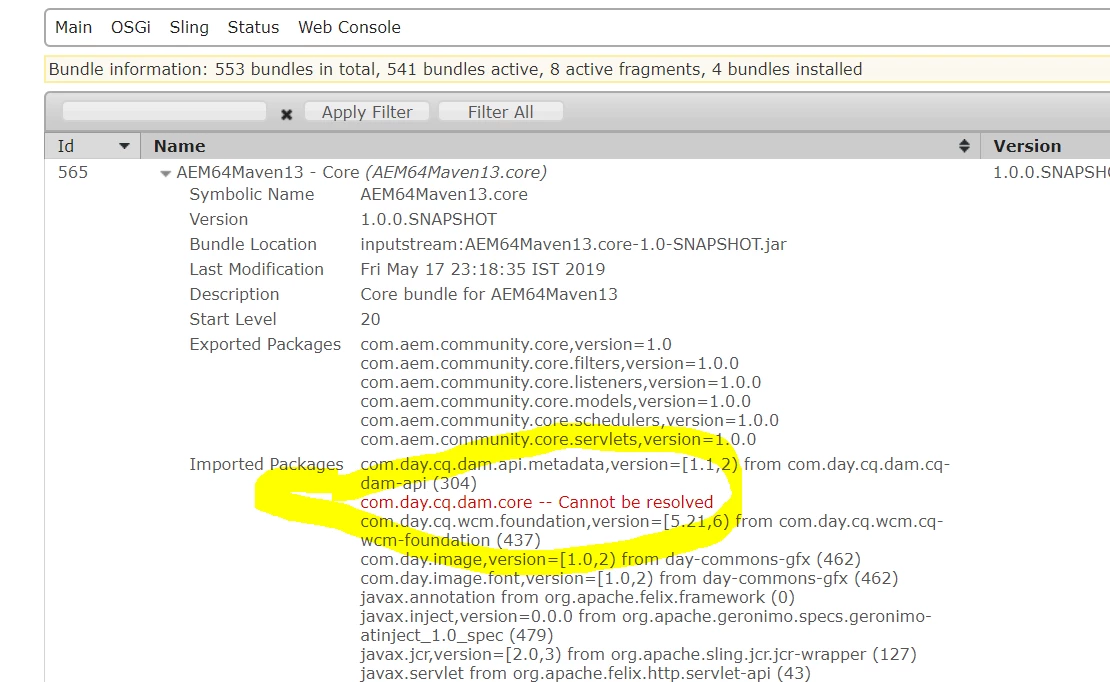Click the javax.jcr jcr-wrapper (127) import line
The image size is (1110, 682).
click(x=639, y=654)
